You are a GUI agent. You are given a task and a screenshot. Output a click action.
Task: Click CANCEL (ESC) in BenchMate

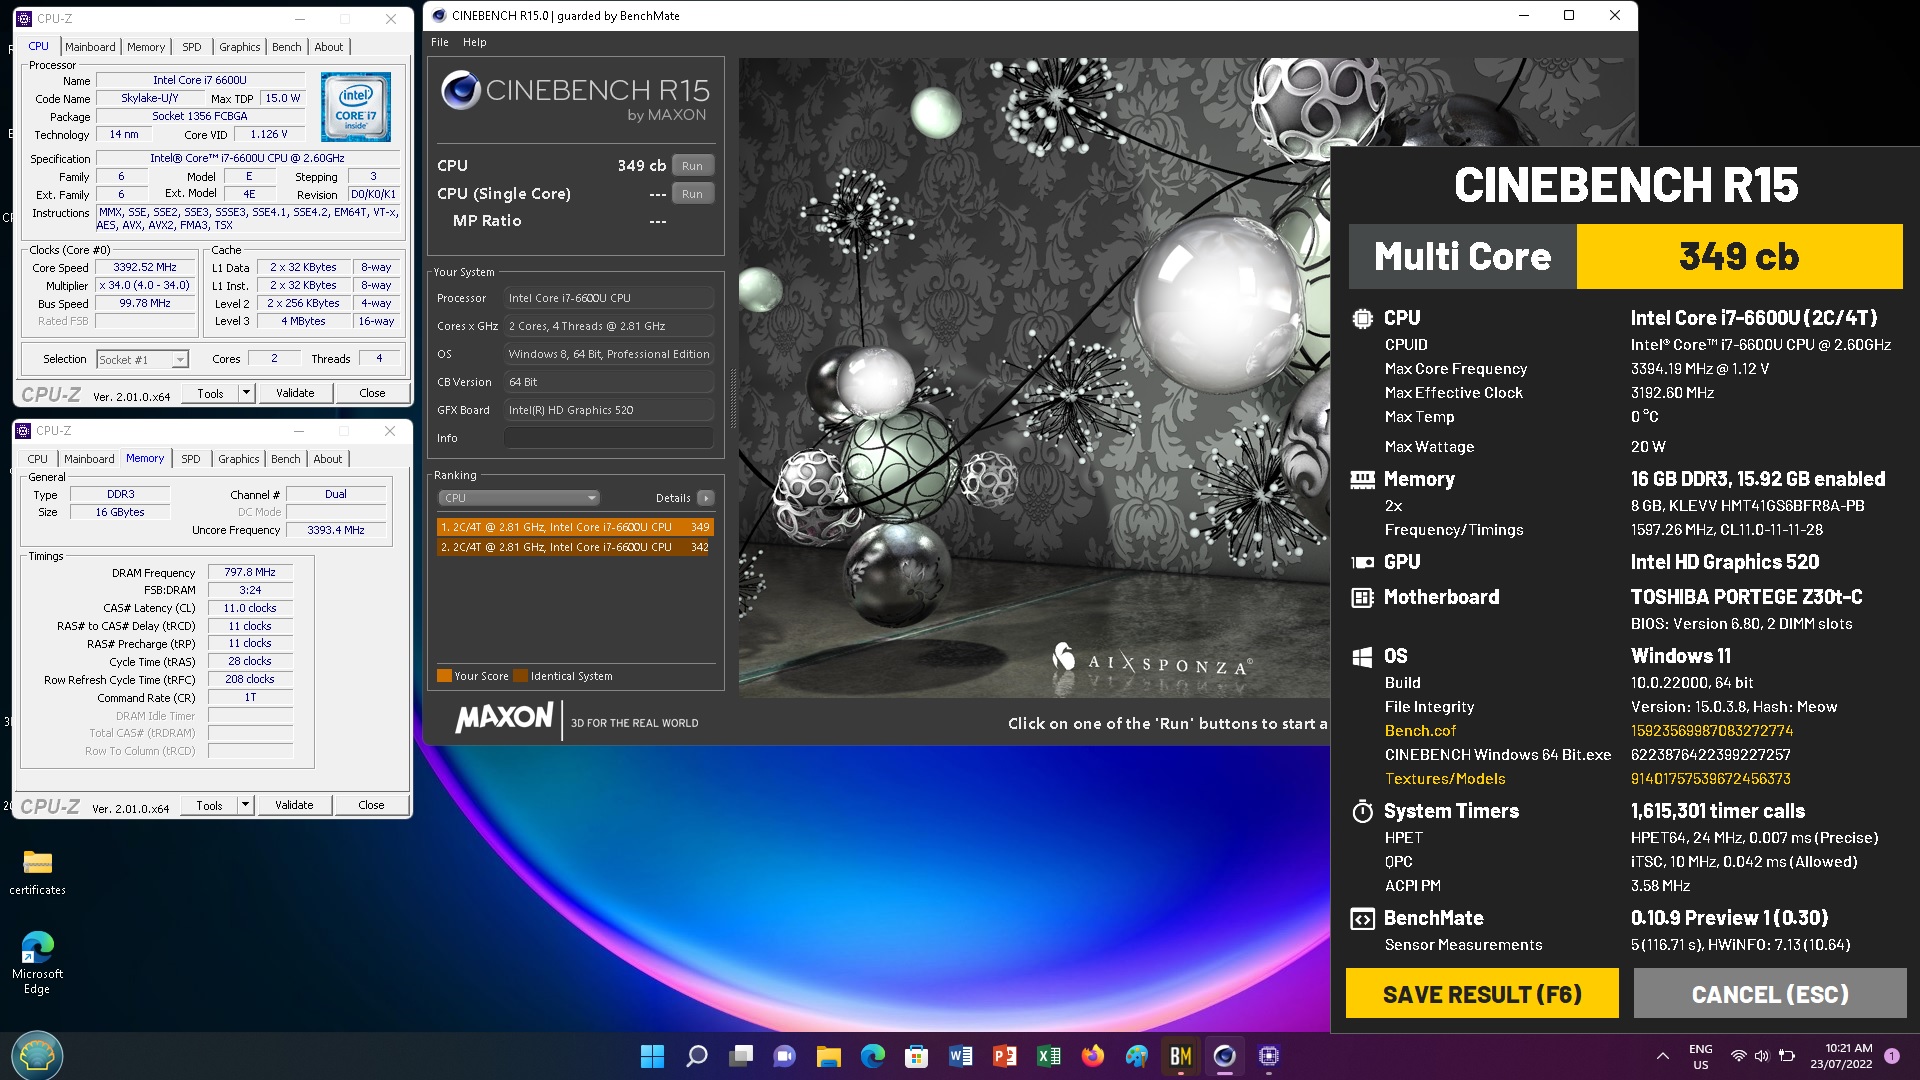(x=1770, y=994)
